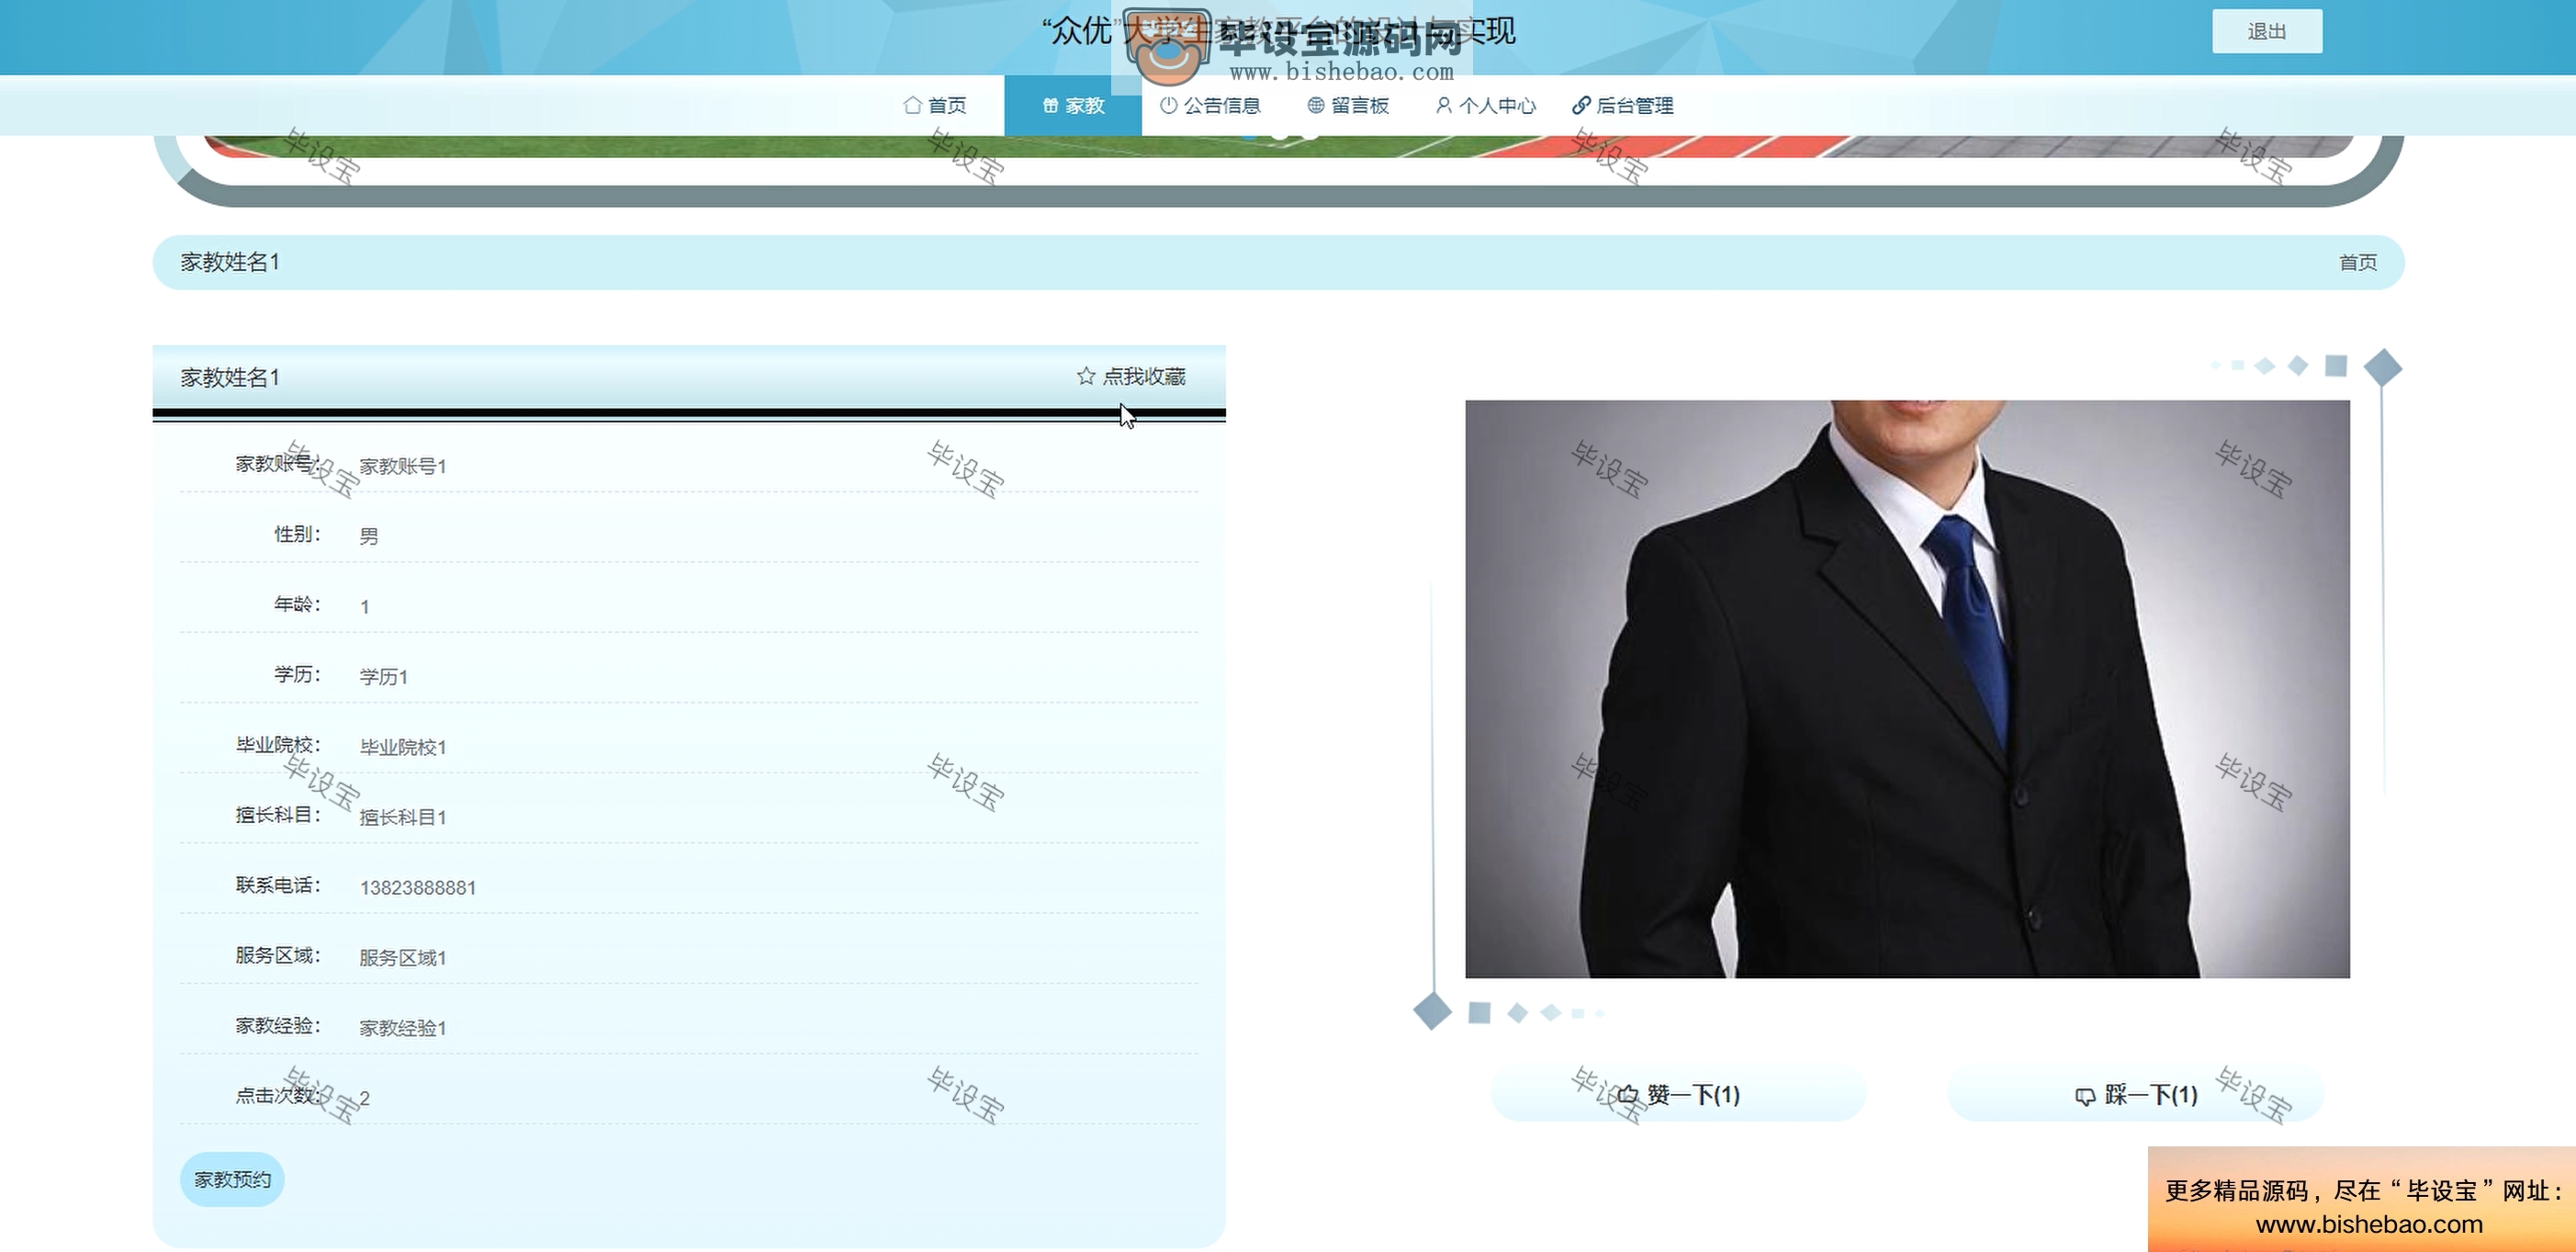Click the 赞一下(1) like button
The width and height of the screenshot is (2576, 1252).
[1678, 1095]
